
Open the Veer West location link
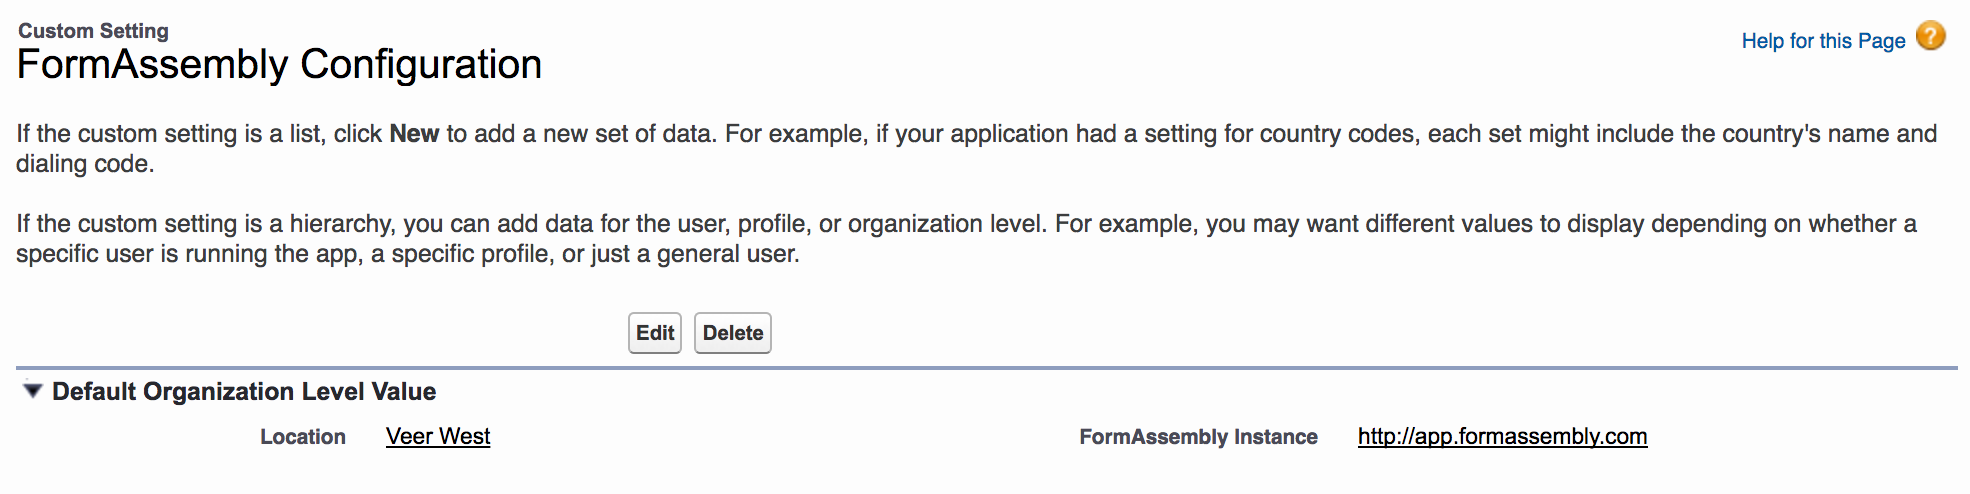tap(438, 436)
